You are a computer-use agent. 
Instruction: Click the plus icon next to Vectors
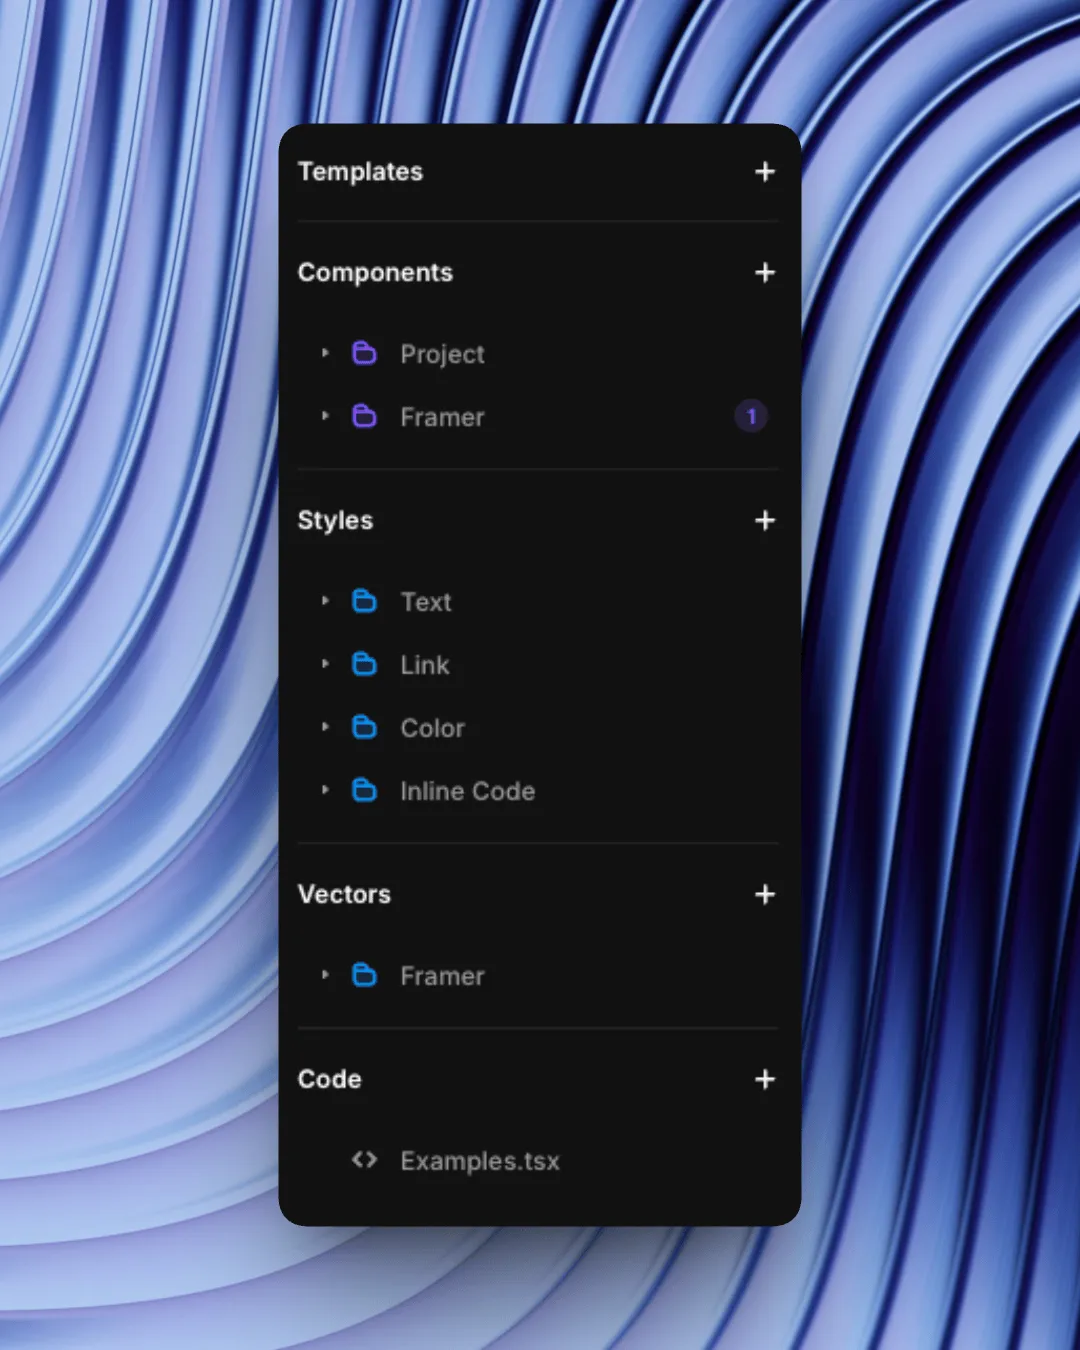pos(765,895)
